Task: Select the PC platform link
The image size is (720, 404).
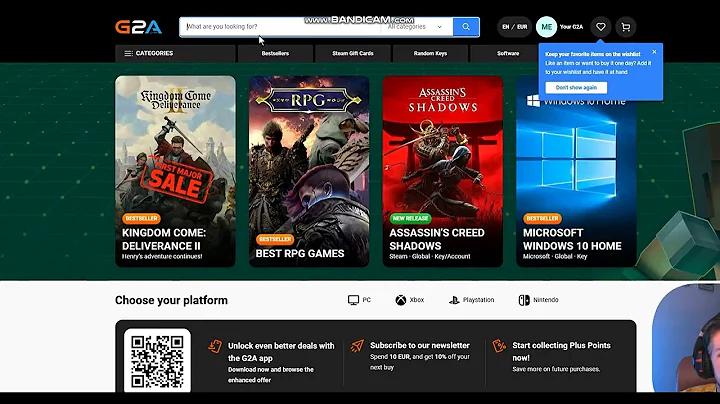Action: (359, 300)
